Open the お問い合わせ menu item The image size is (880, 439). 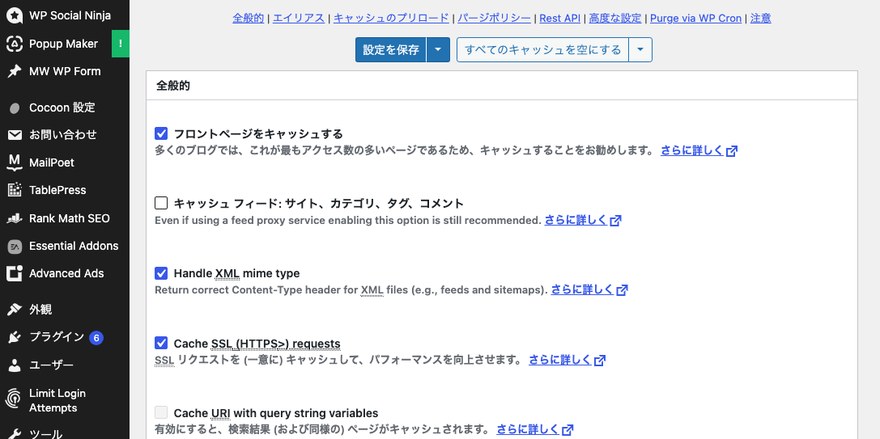65,135
